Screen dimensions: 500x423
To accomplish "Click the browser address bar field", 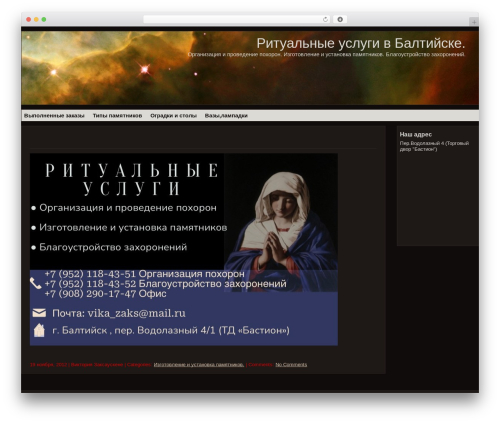I will 237,20.
